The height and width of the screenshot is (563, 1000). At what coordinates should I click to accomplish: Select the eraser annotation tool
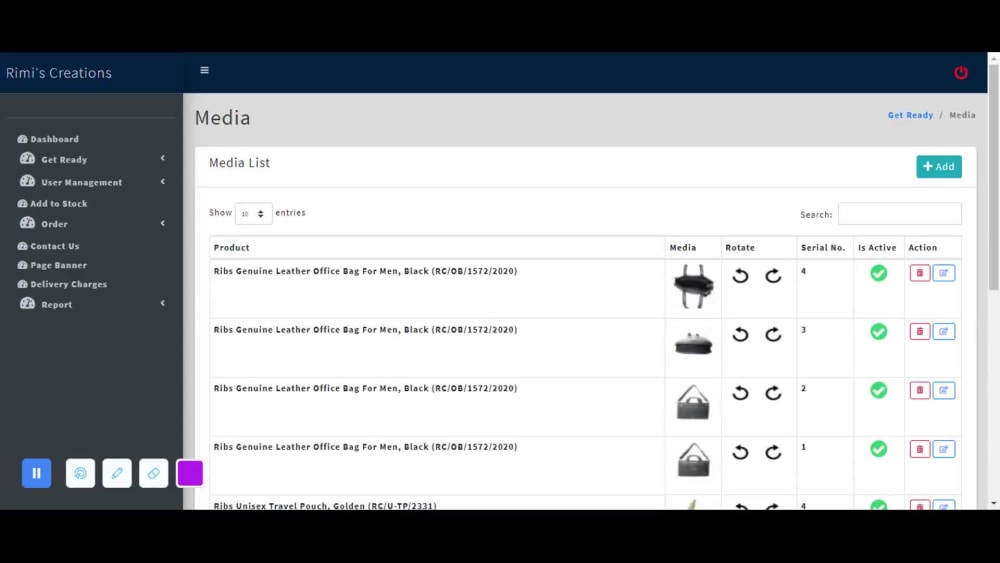(x=154, y=473)
